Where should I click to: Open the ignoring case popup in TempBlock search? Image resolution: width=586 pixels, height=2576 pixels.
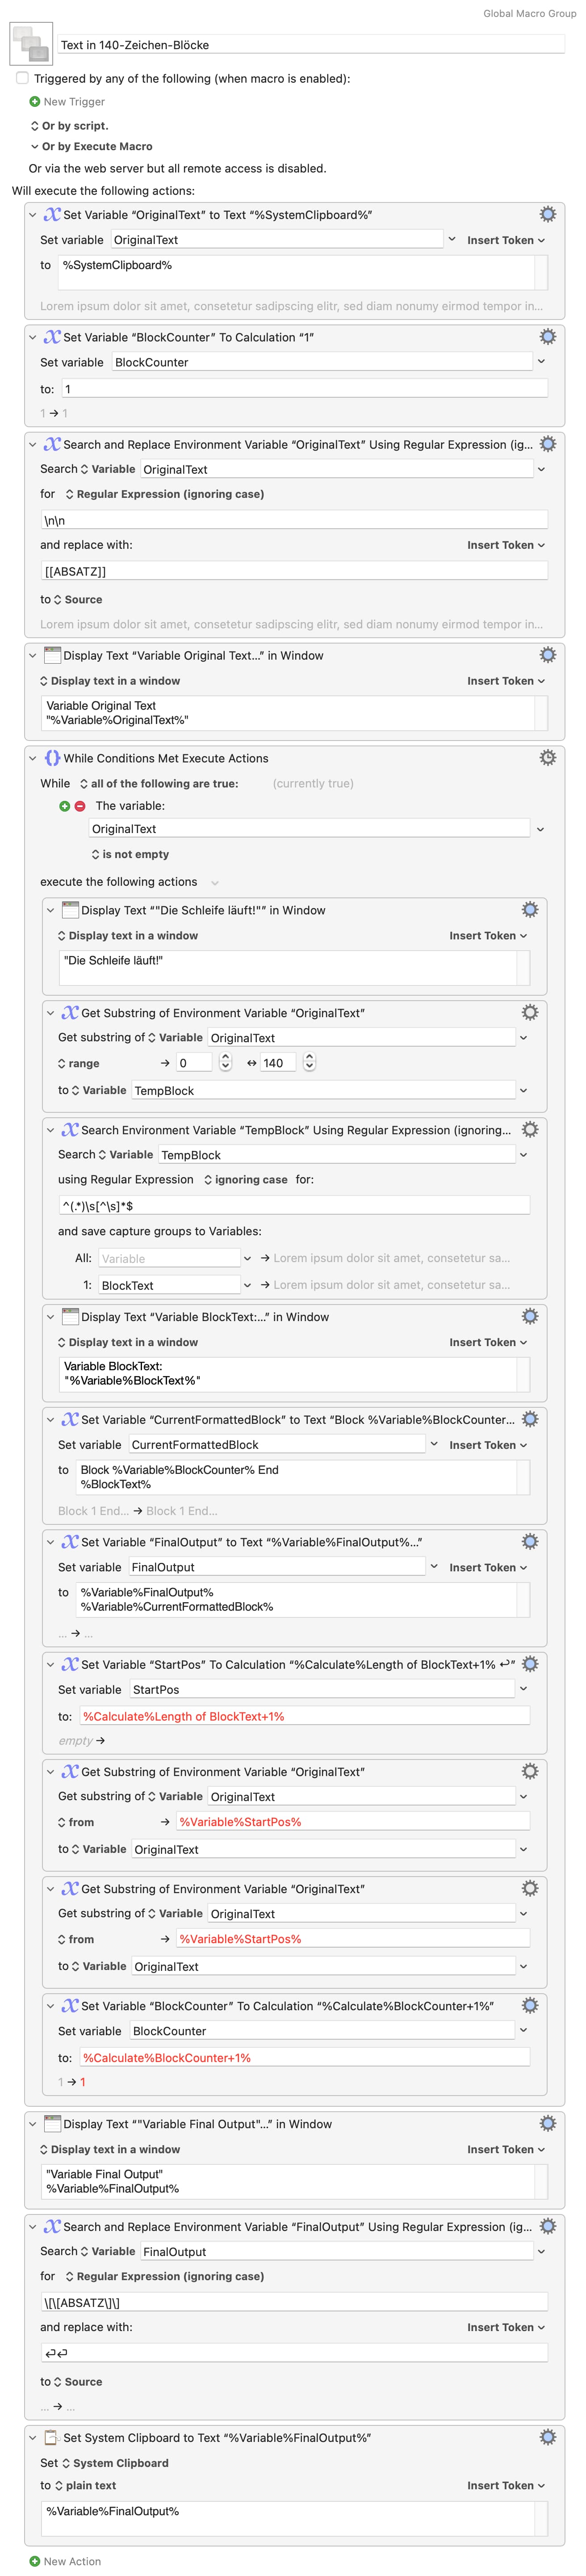click(x=245, y=1180)
